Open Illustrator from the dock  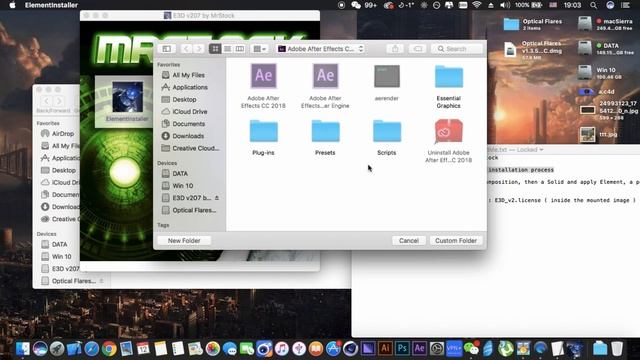384,349
